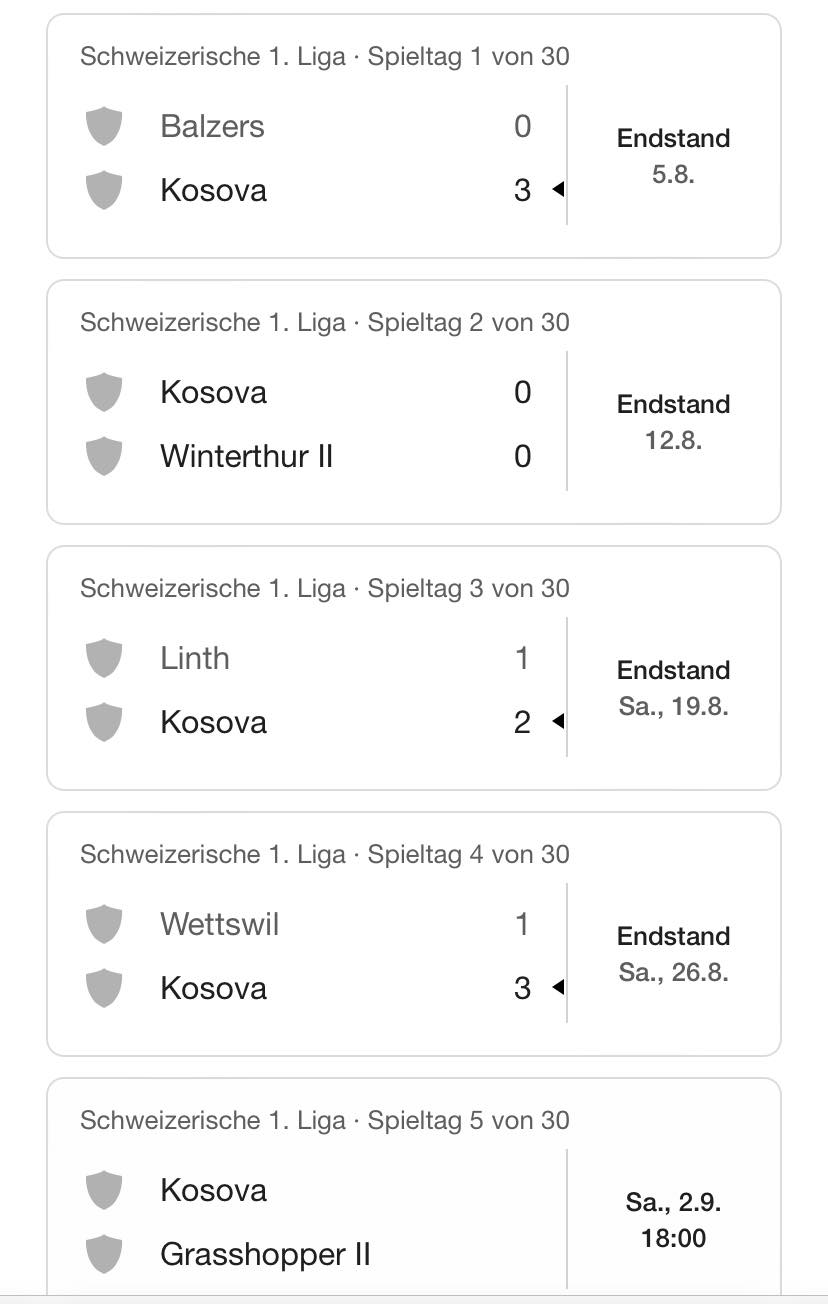Open the Grasshopper II team name

[265, 1254]
